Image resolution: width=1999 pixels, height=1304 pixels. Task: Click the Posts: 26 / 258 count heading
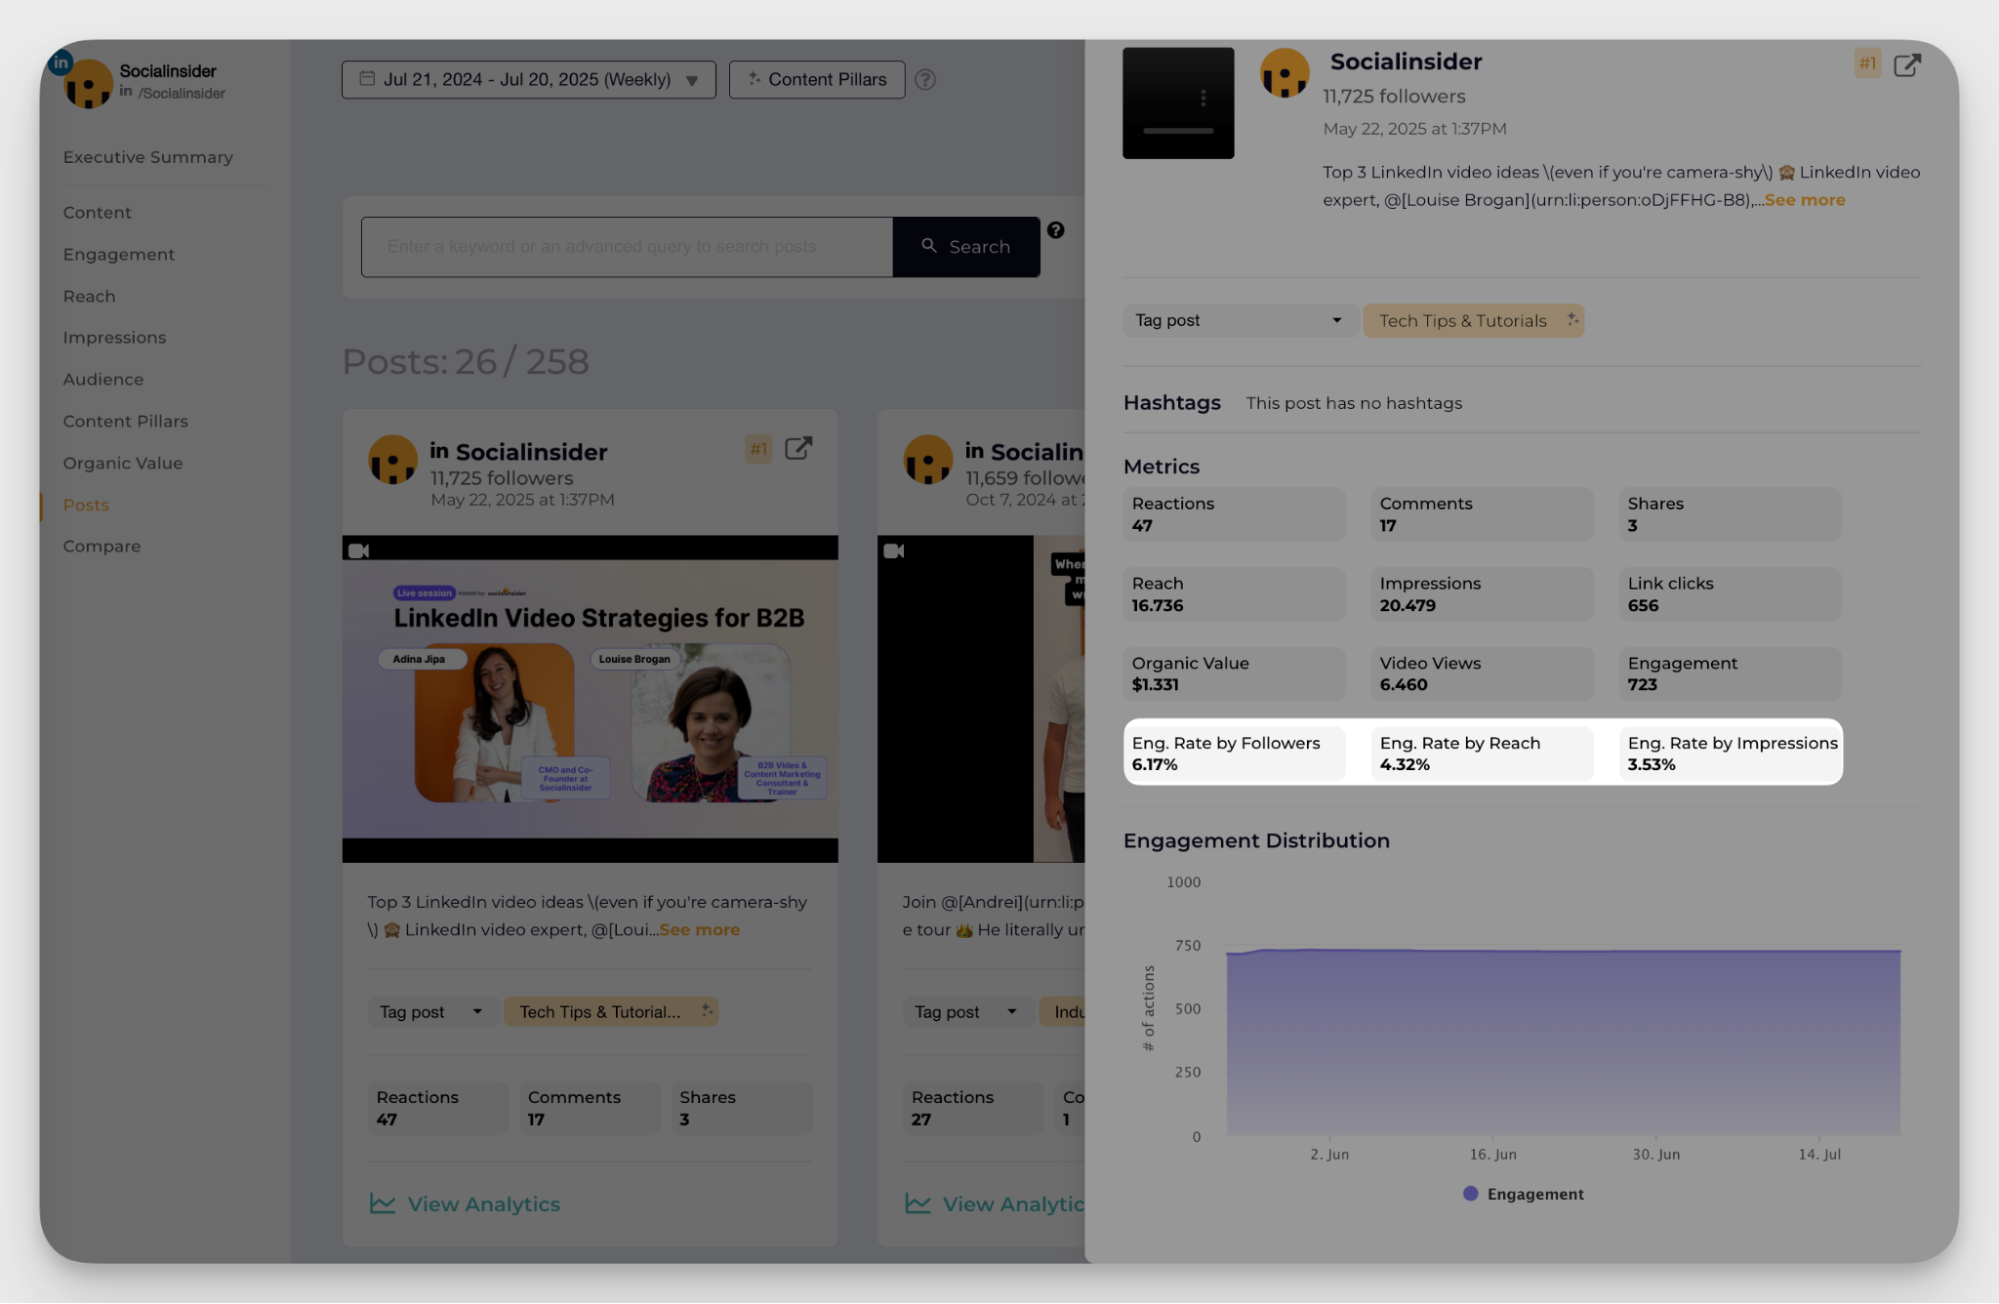[465, 362]
